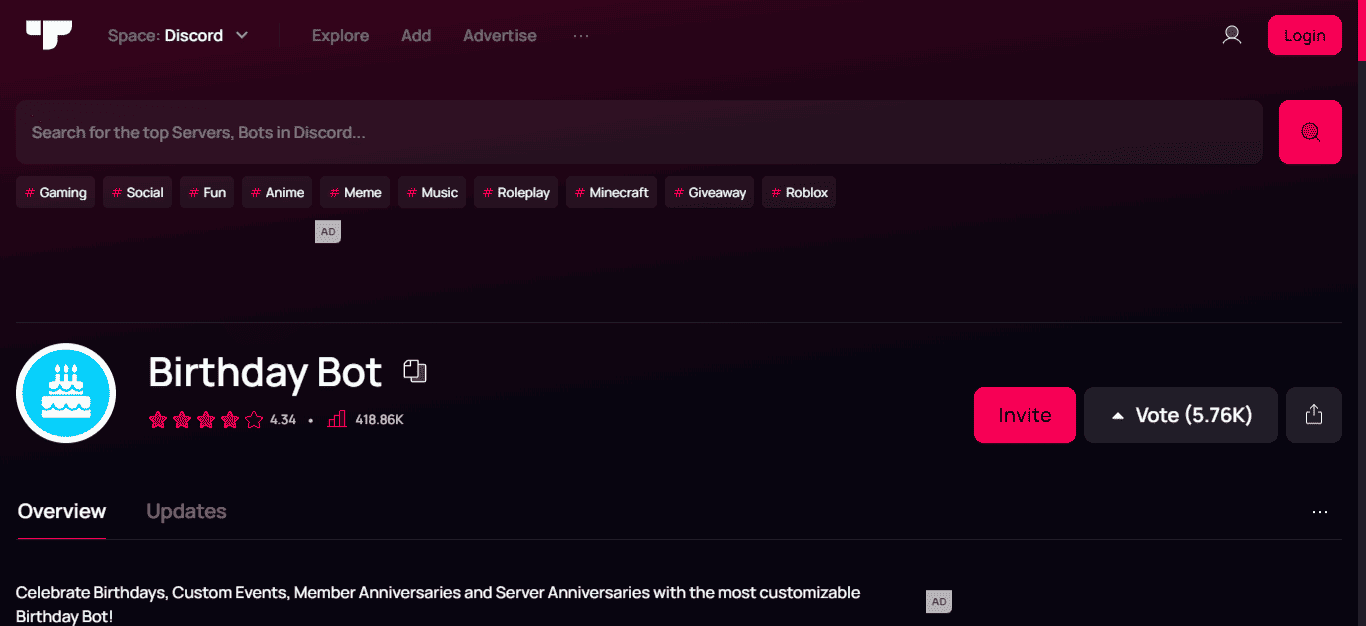This screenshot has width=1366, height=626.
Task: Open the tab row three-dot options menu
Action: coord(1320,512)
